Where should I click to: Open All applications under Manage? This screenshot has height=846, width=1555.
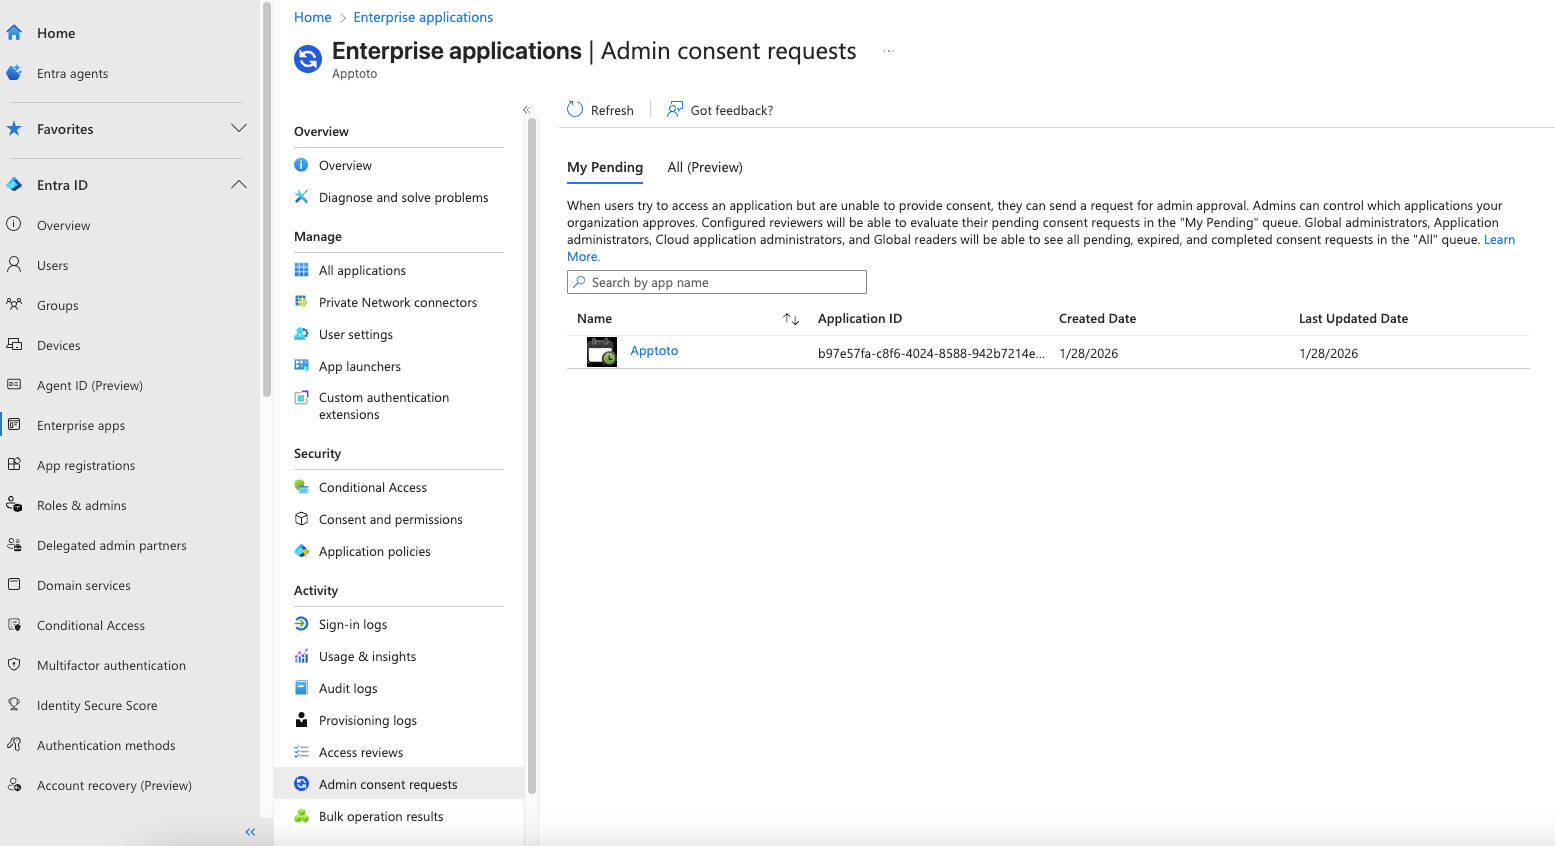click(x=362, y=270)
